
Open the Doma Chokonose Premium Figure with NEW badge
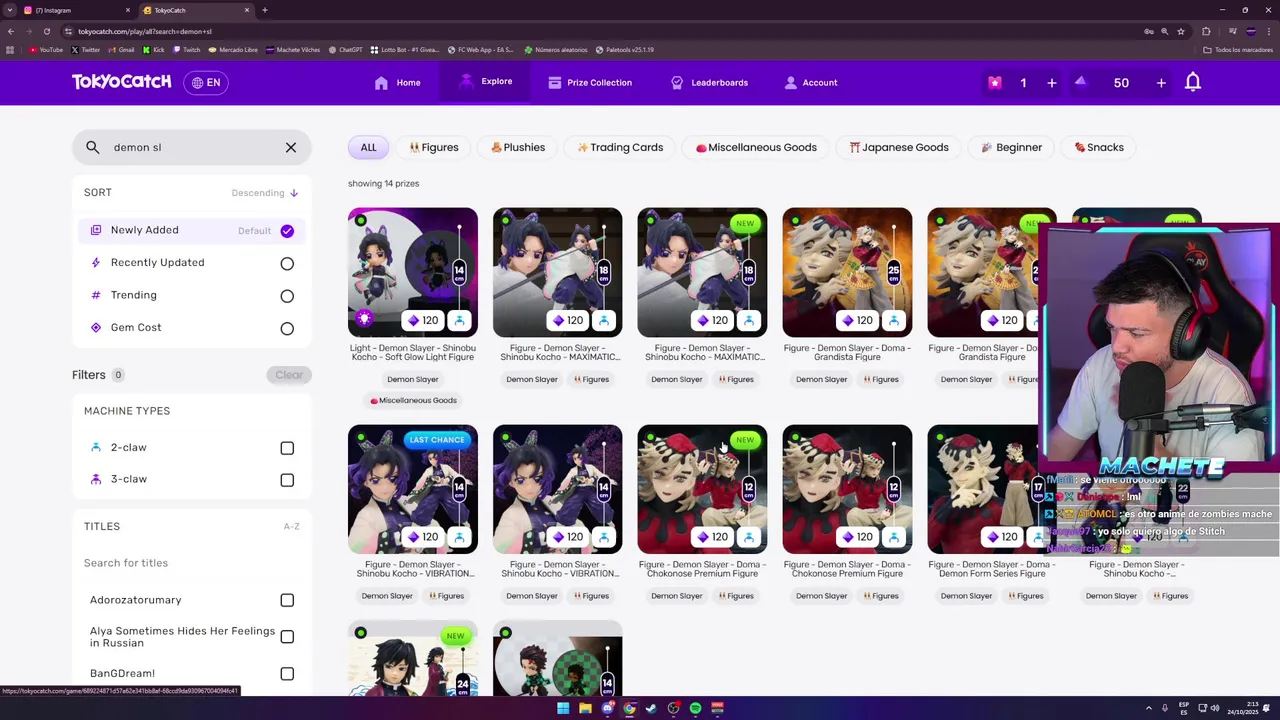pos(702,489)
